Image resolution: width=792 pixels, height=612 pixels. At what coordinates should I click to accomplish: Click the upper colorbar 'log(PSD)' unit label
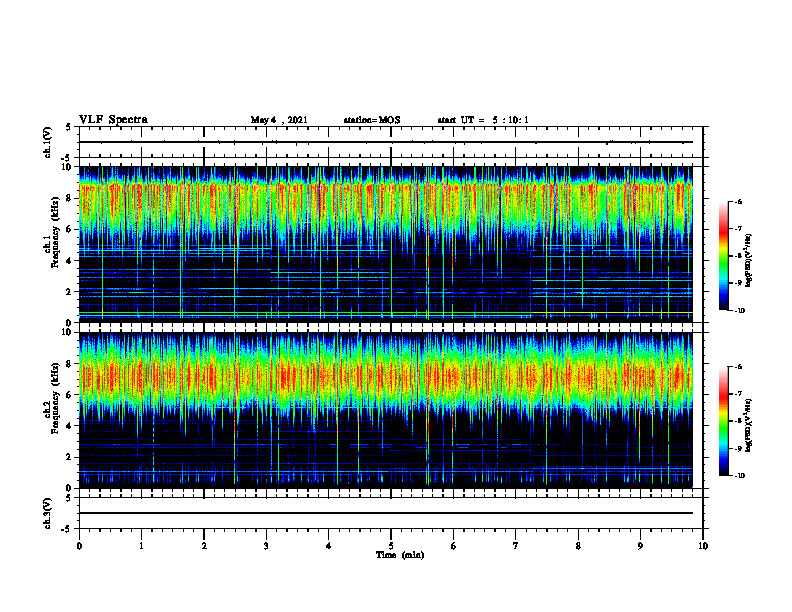click(749, 260)
